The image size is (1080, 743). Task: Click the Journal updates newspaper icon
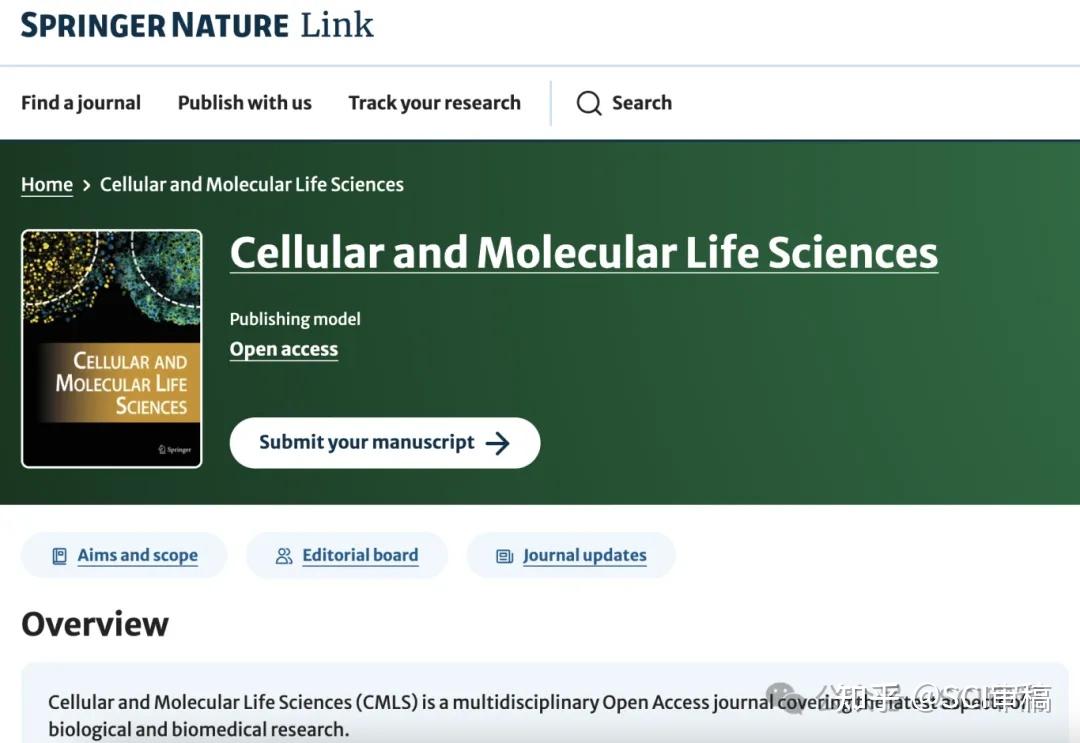click(x=503, y=555)
